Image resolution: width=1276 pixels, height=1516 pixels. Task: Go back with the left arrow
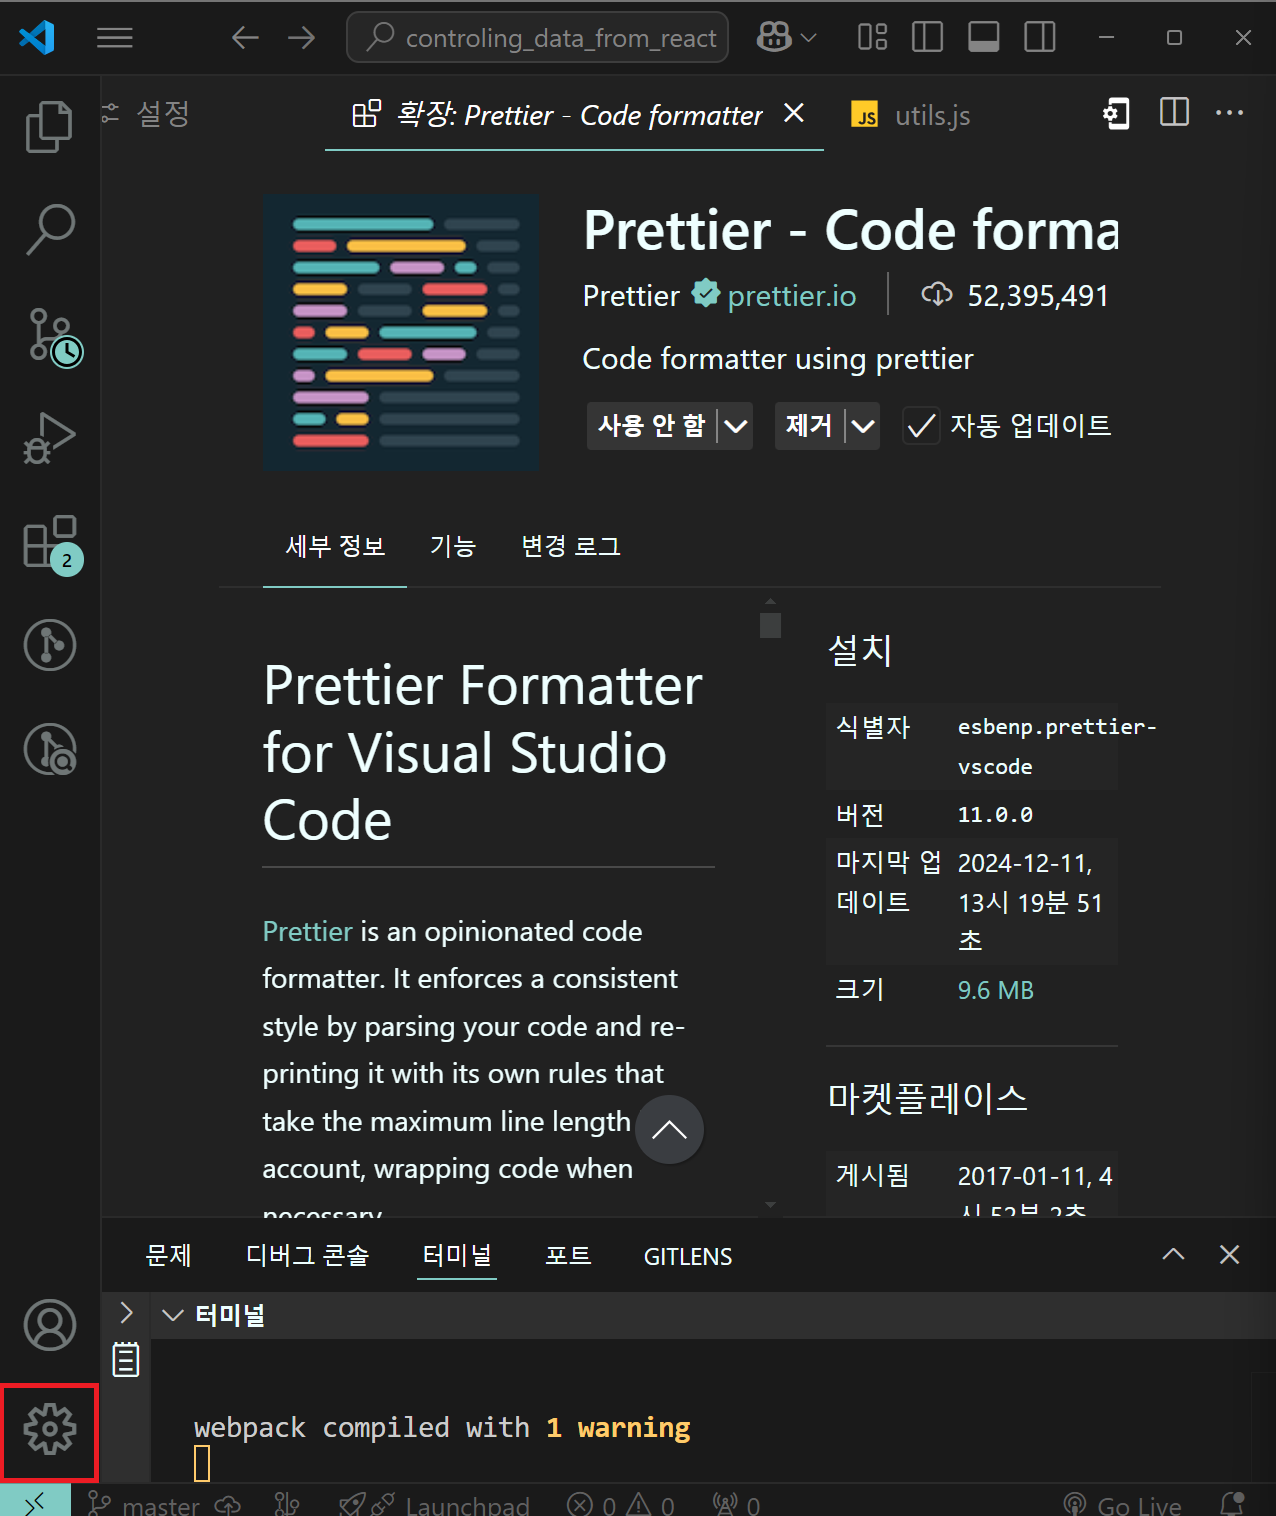(x=245, y=38)
